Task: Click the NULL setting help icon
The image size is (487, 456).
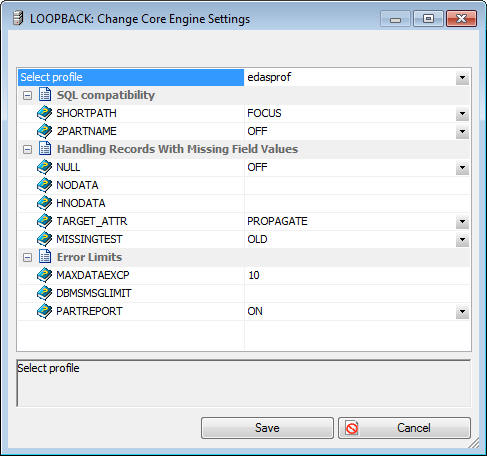Action: click(x=44, y=167)
